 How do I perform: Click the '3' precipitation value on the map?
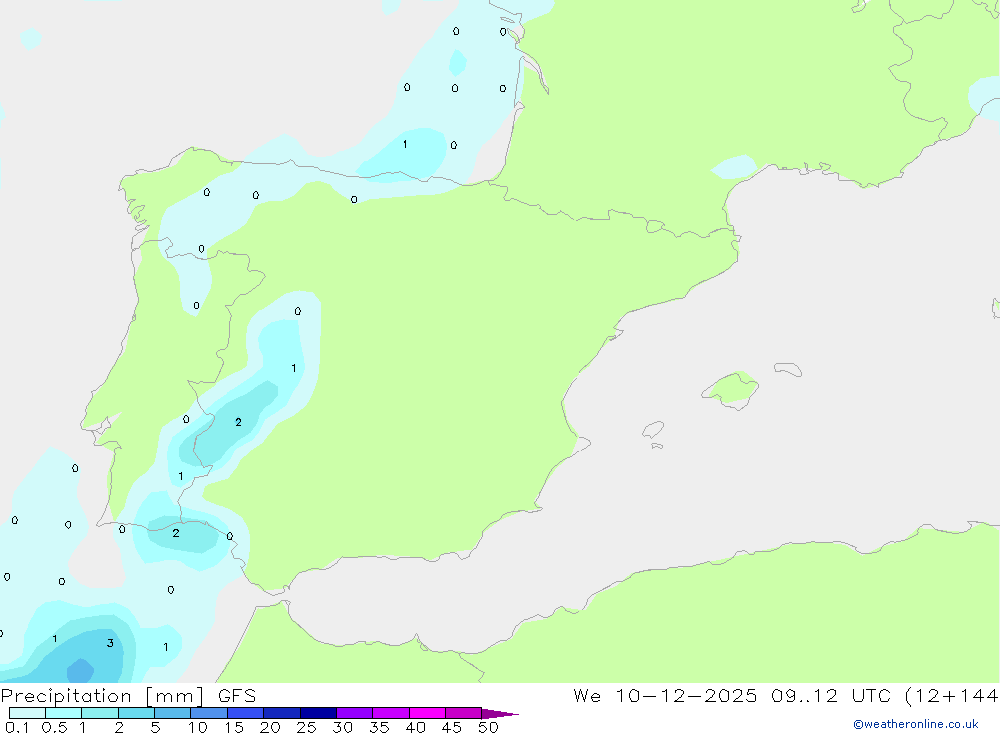[x=110, y=643]
